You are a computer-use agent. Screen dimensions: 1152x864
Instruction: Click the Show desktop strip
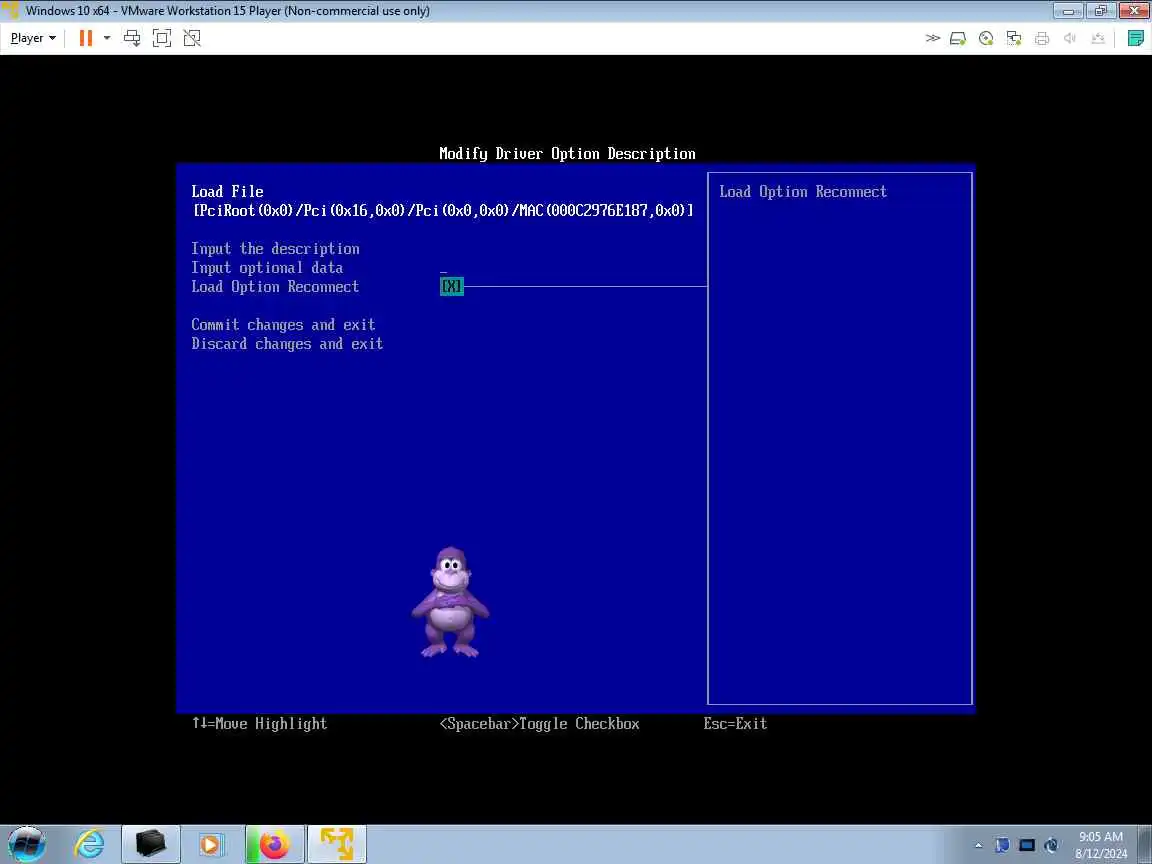click(1146, 844)
